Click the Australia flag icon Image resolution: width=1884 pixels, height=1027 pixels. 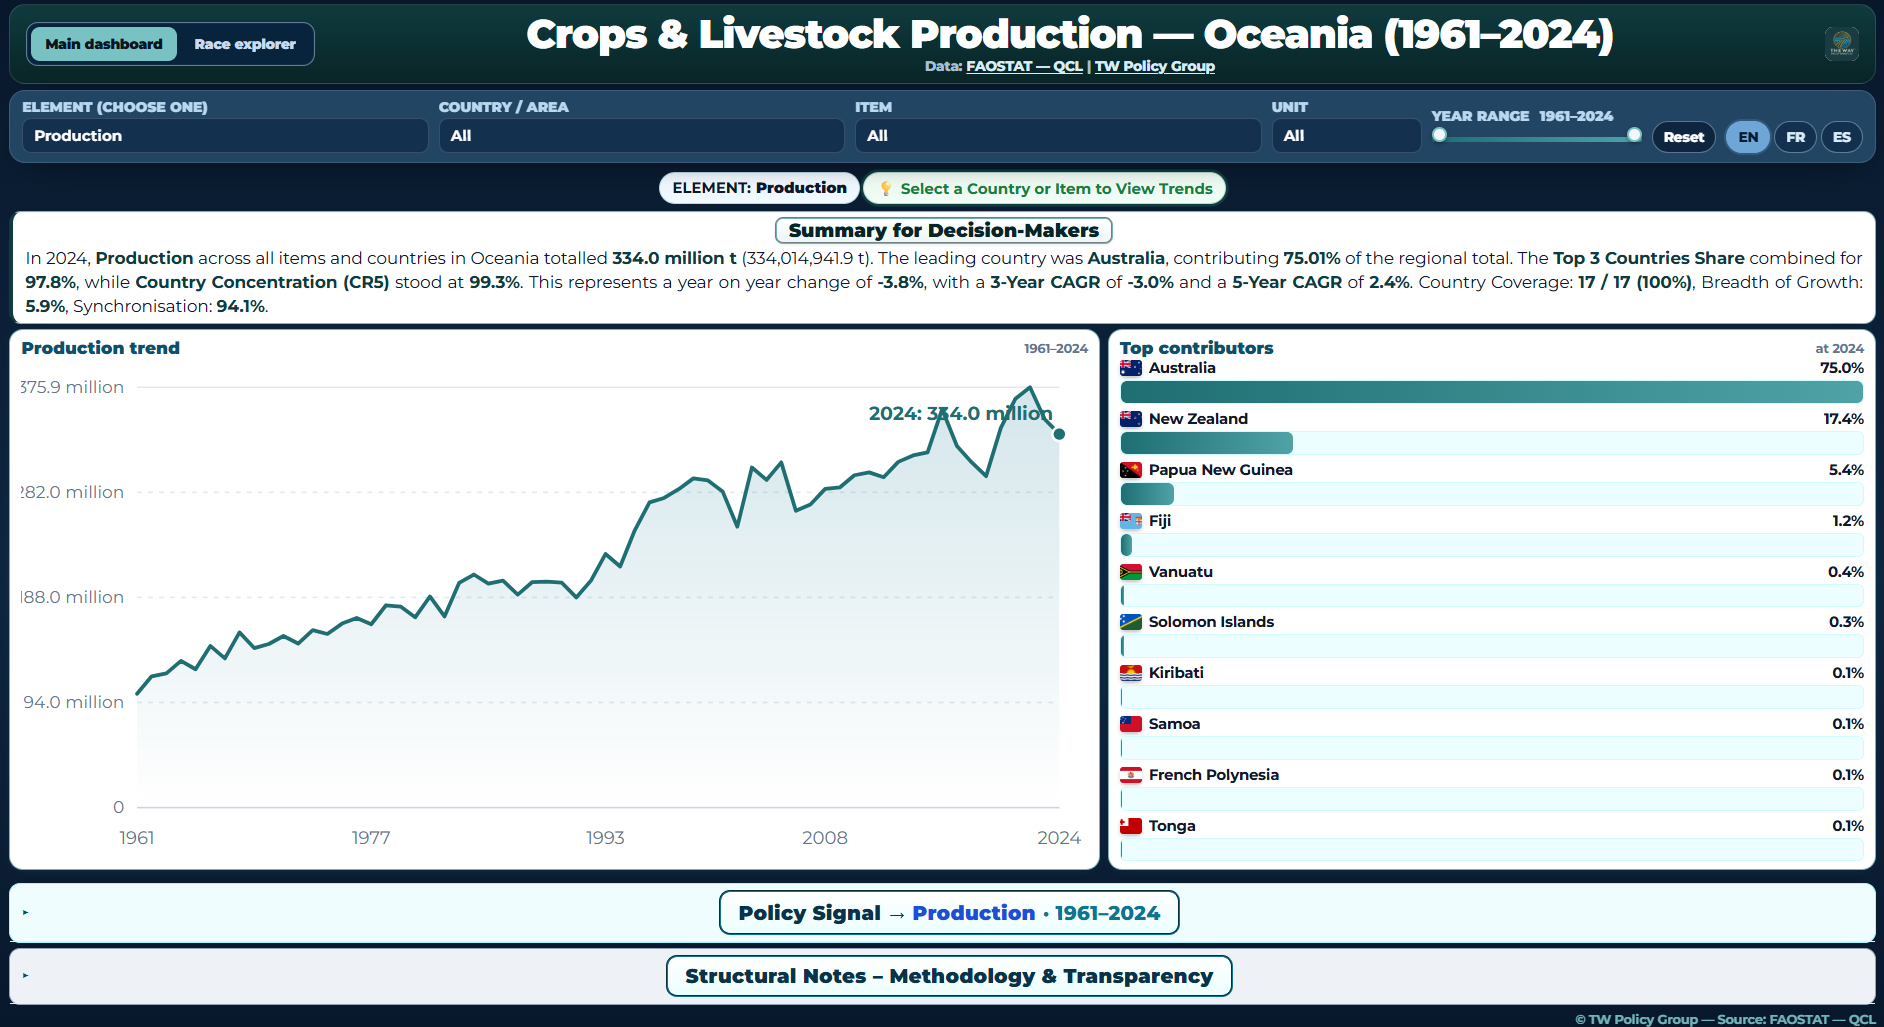tap(1131, 368)
